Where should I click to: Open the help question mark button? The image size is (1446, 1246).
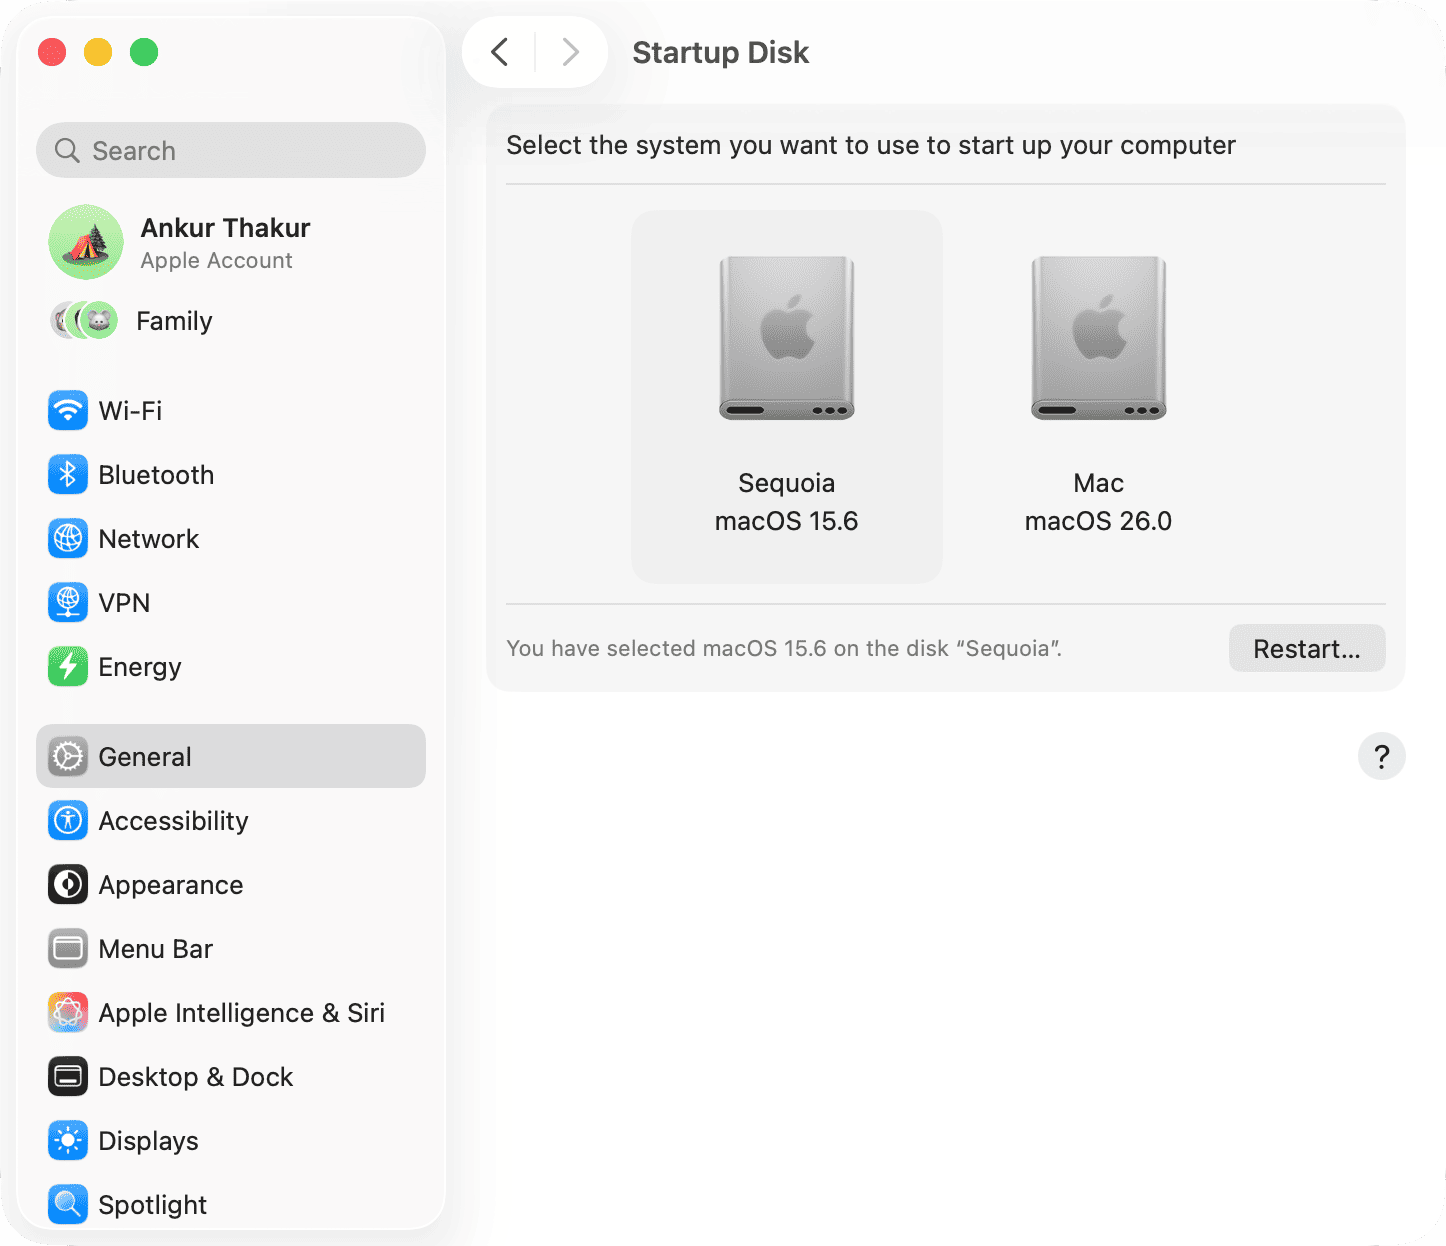pos(1382,756)
